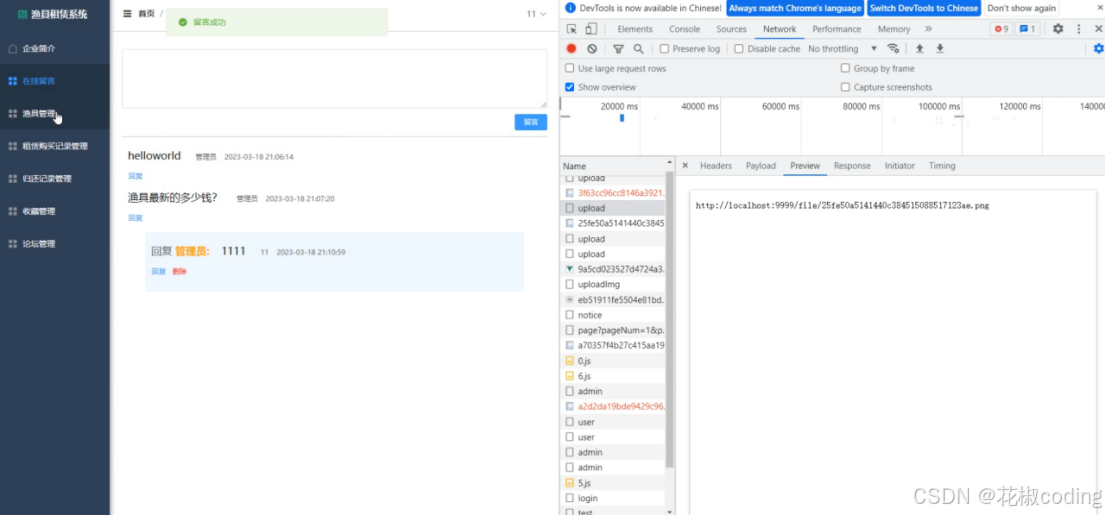Enable Group by frame

(x=845, y=68)
